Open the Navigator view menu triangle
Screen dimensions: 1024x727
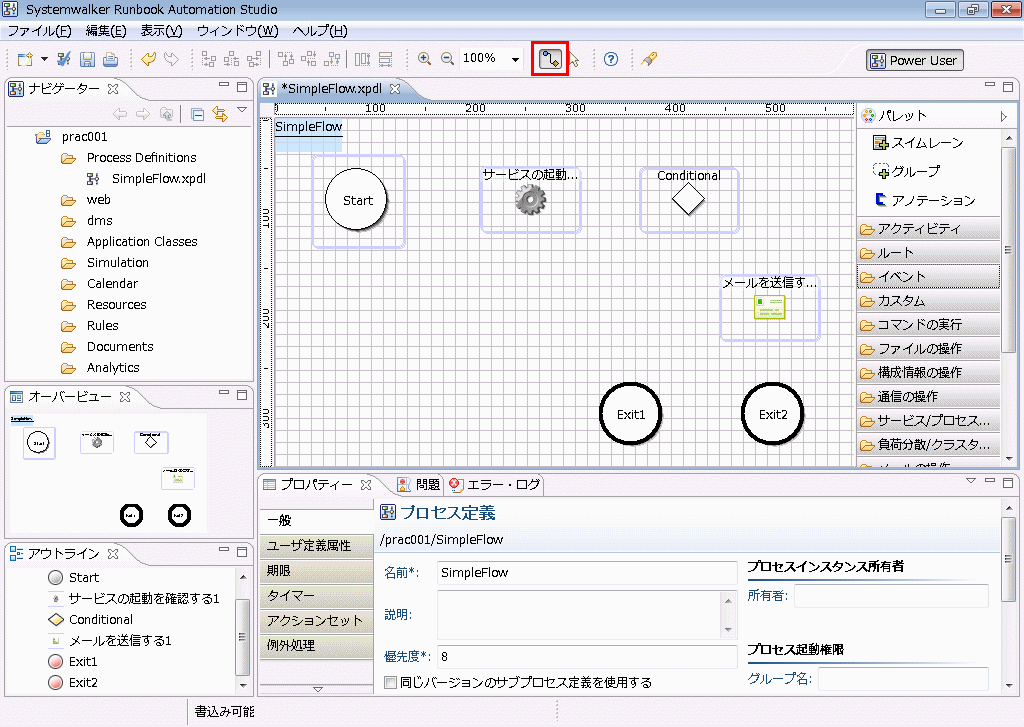pyautogui.click(x=242, y=110)
